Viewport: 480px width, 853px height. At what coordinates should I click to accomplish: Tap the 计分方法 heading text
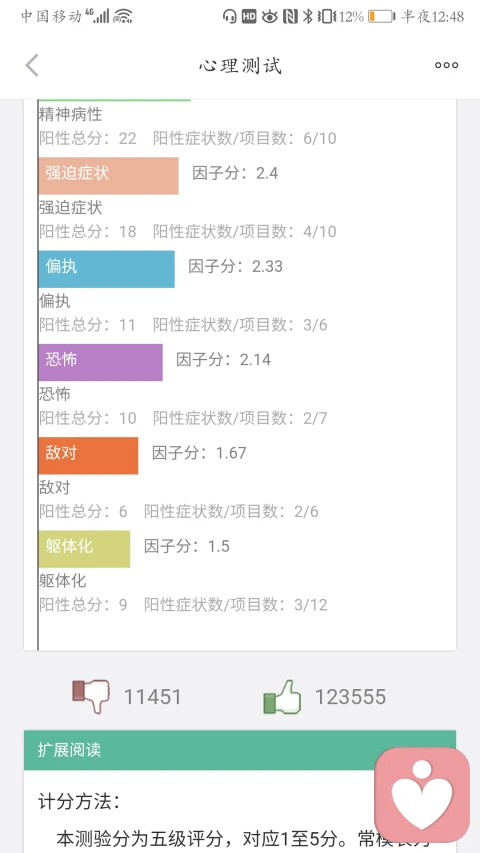(x=79, y=801)
